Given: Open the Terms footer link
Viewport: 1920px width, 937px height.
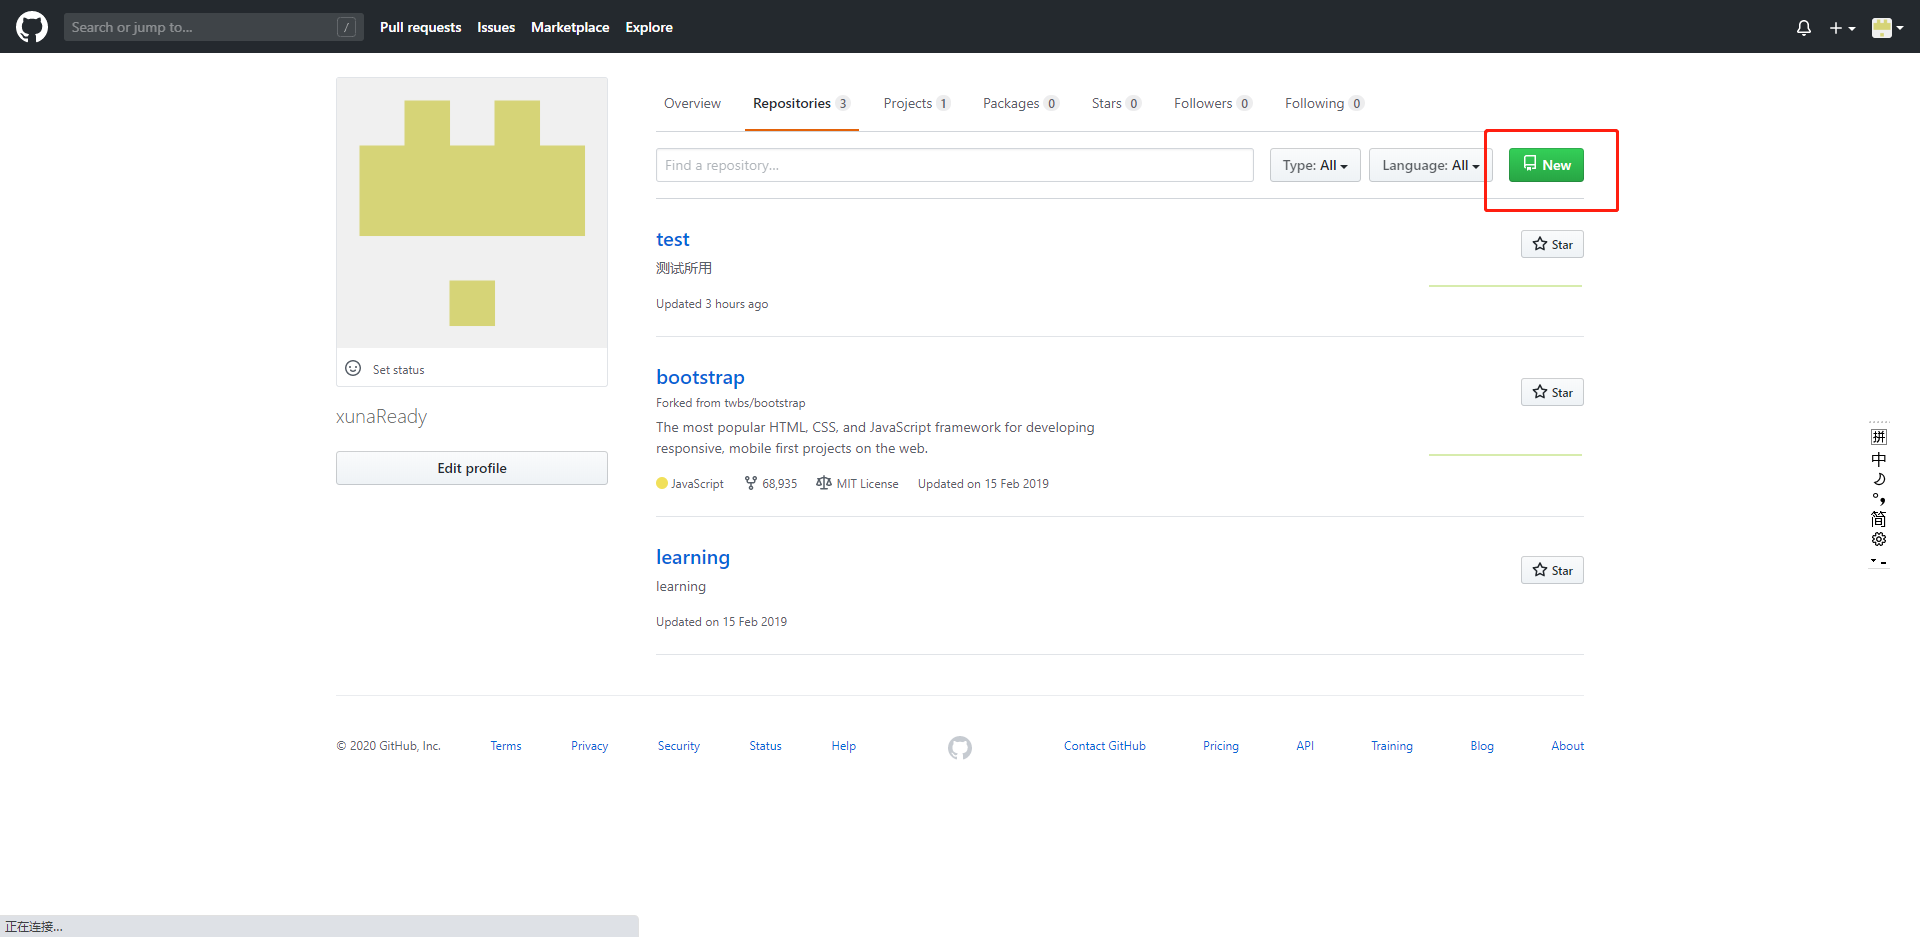Looking at the screenshot, I should (506, 746).
